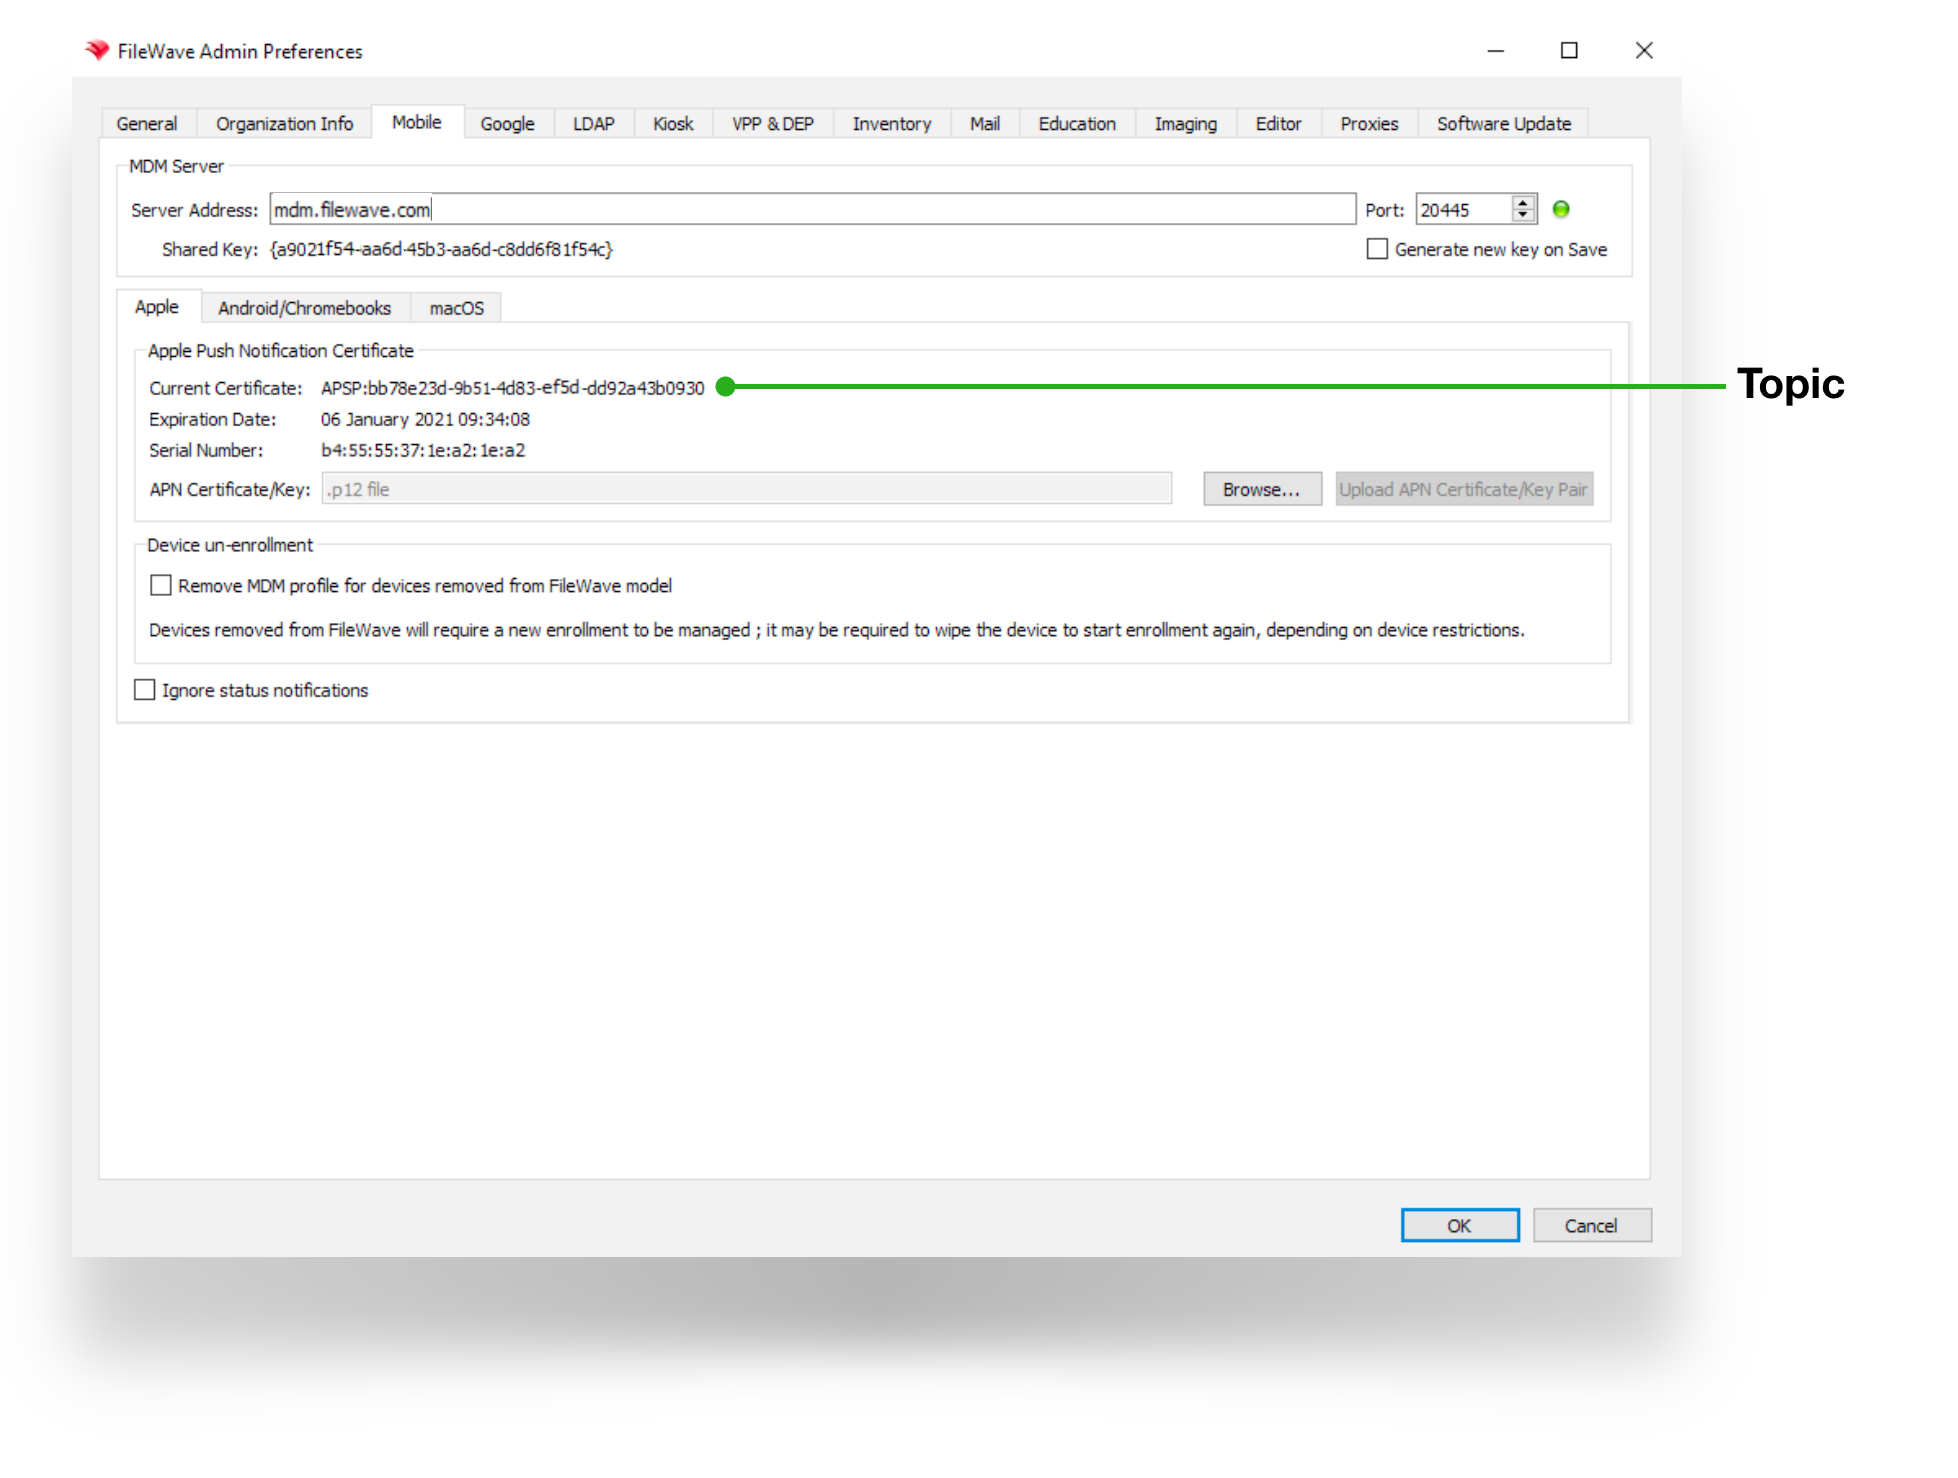Click Browse to choose a certificate file
The image size is (1958, 1478).
(1261, 489)
